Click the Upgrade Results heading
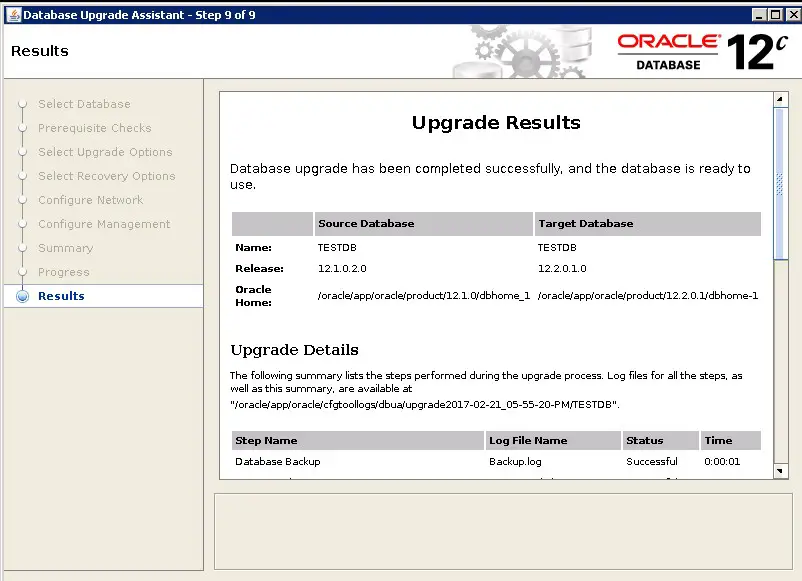This screenshot has width=802, height=581. pos(496,123)
